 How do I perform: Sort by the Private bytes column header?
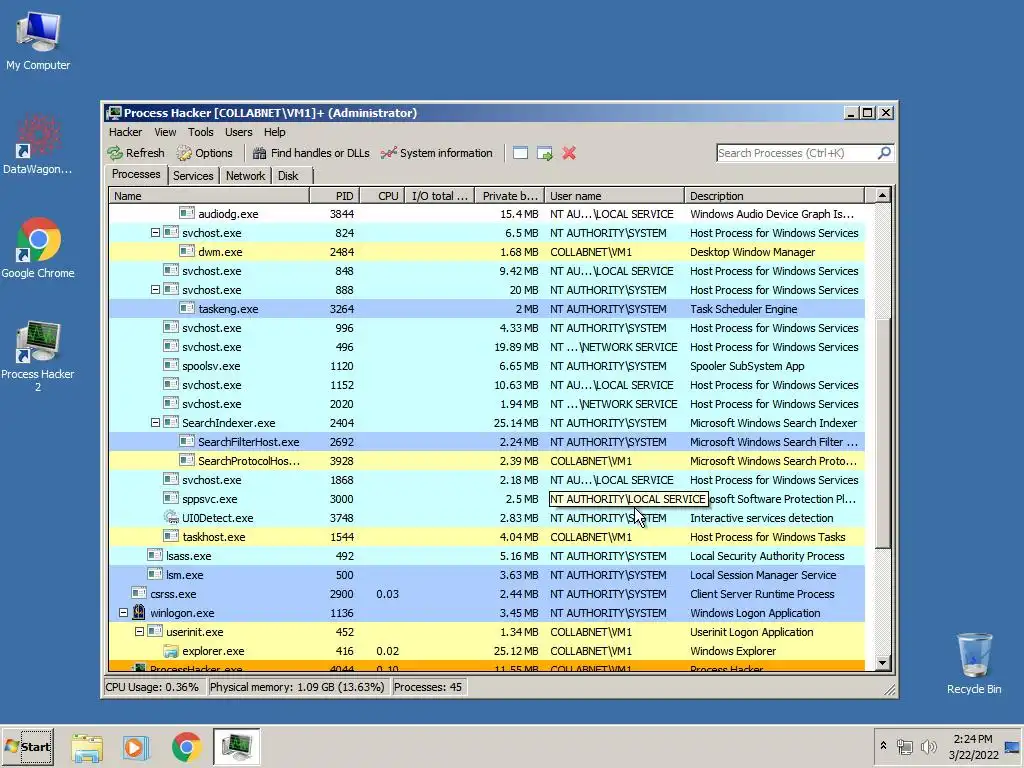[x=509, y=196]
